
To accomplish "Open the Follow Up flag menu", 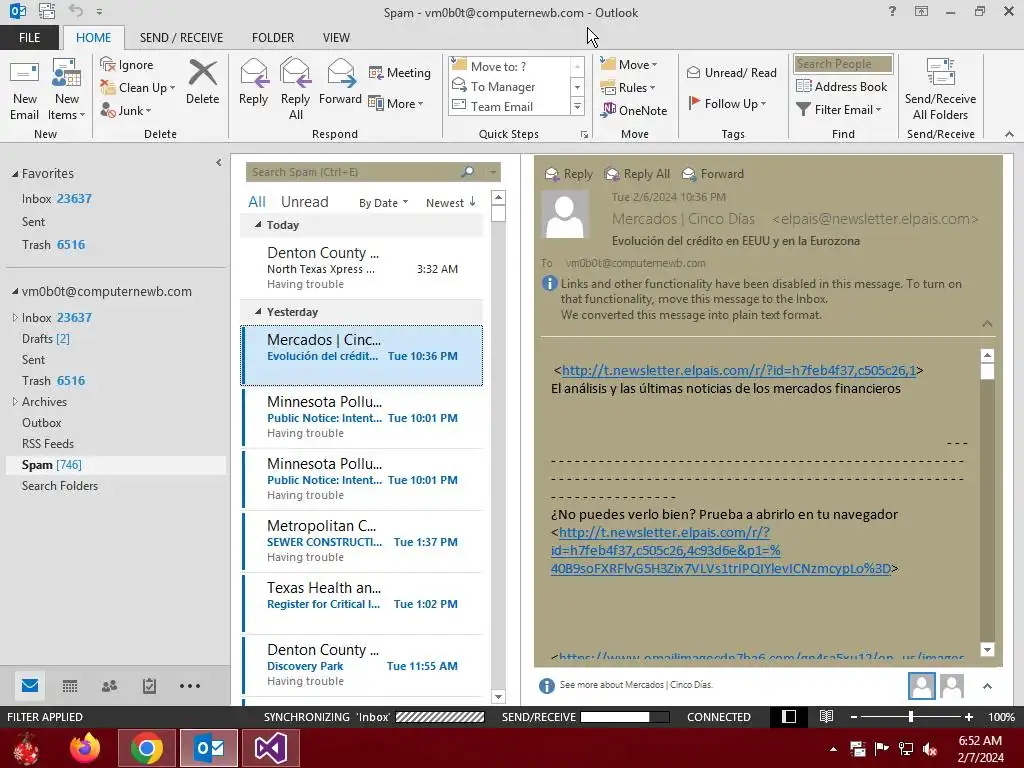I will (727, 103).
